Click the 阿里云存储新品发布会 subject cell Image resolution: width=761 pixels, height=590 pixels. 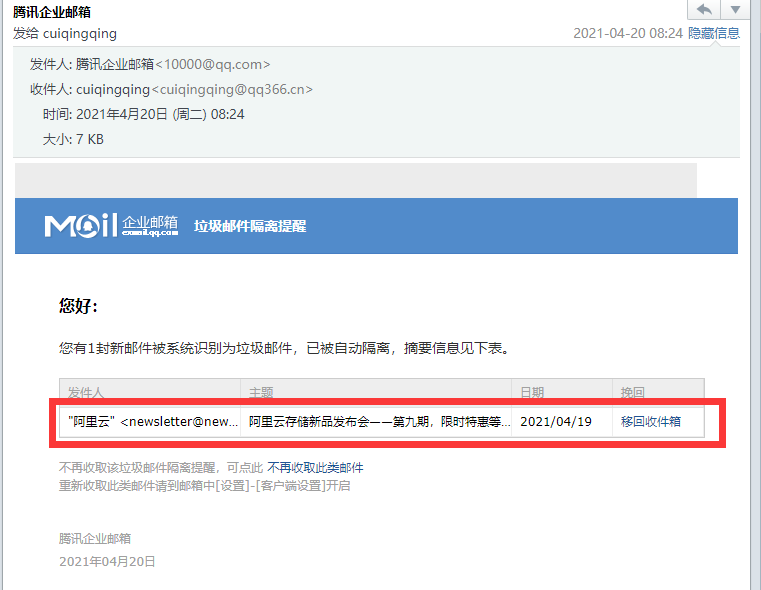[x=379, y=422]
